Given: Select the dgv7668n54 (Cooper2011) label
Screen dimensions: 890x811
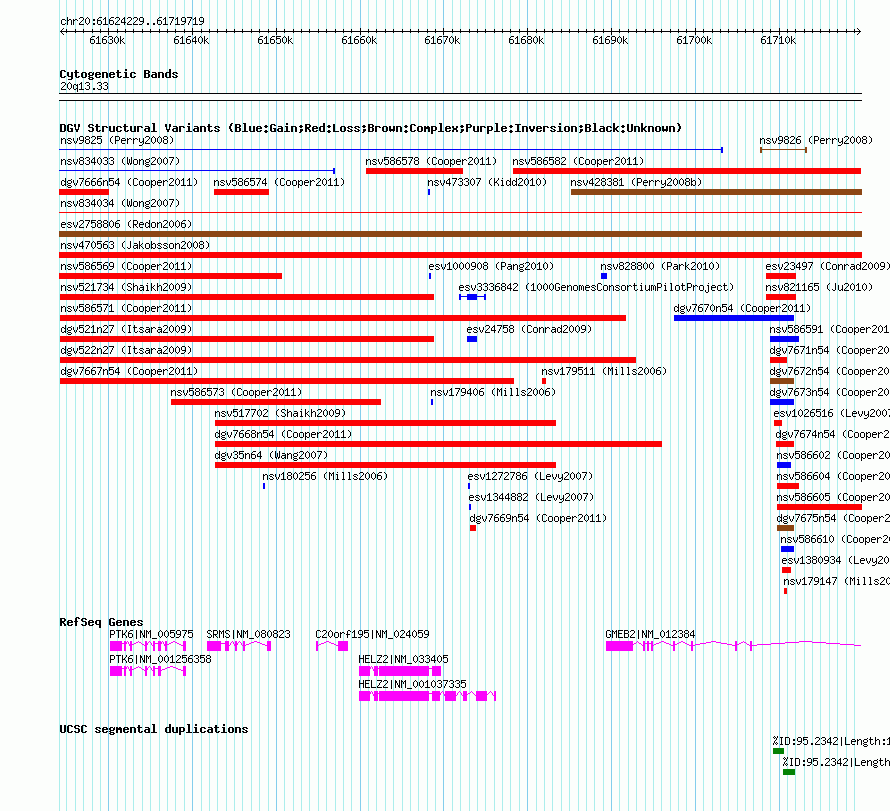Looking at the screenshot, I should (283, 434).
